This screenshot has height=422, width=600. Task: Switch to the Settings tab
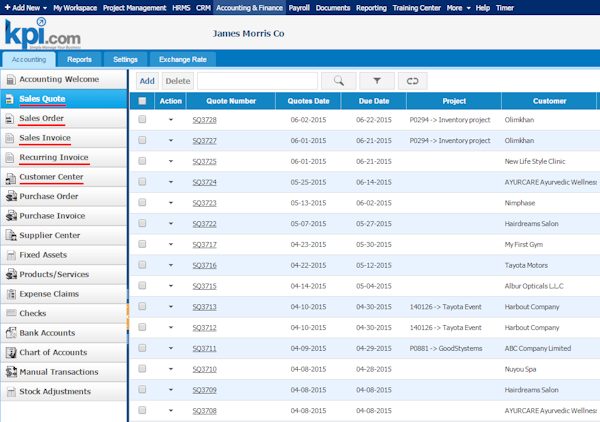point(125,59)
